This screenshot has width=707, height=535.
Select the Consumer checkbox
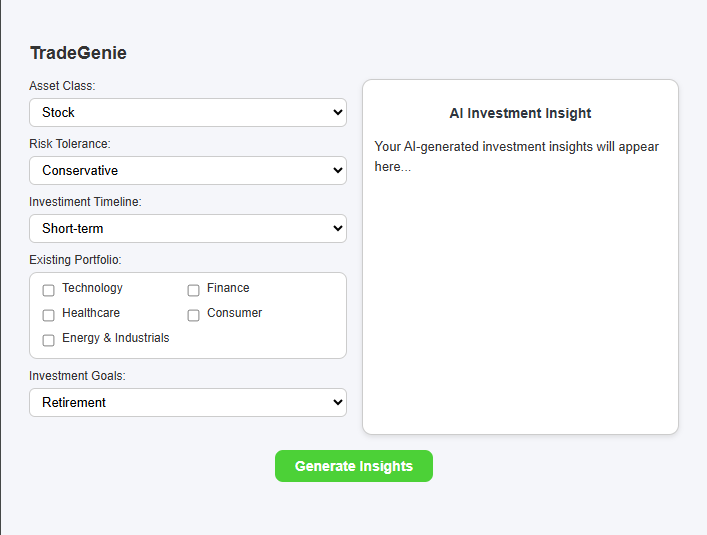click(x=194, y=315)
